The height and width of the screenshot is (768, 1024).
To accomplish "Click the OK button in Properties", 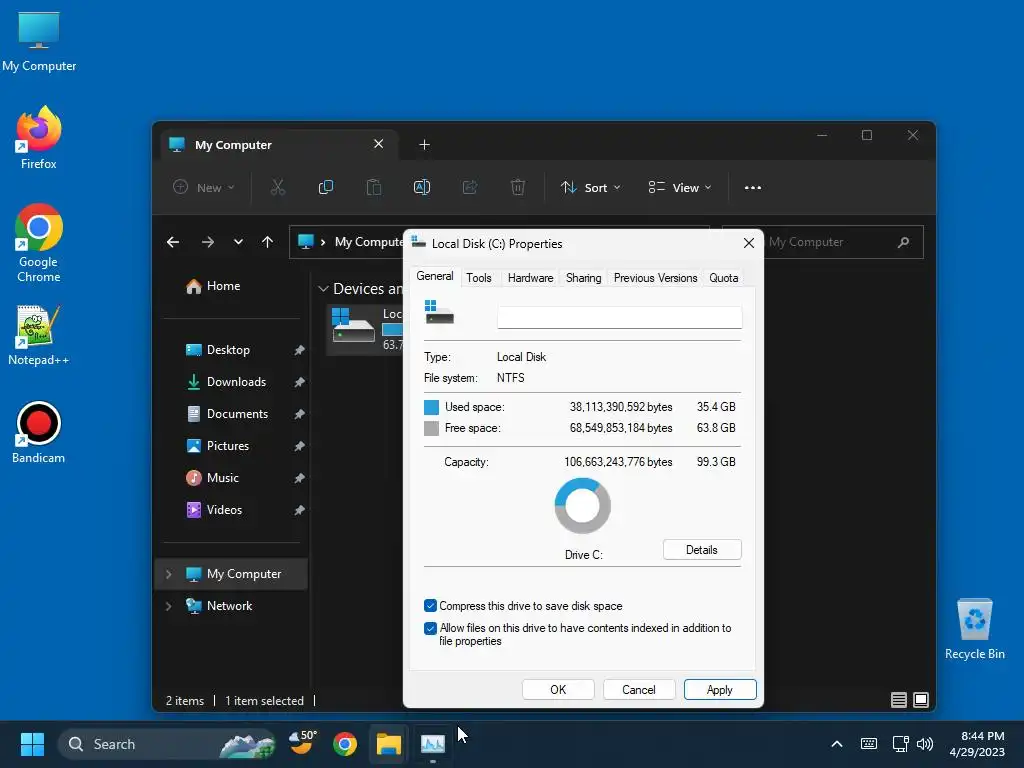I will pyautogui.click(x=558, y=690).
